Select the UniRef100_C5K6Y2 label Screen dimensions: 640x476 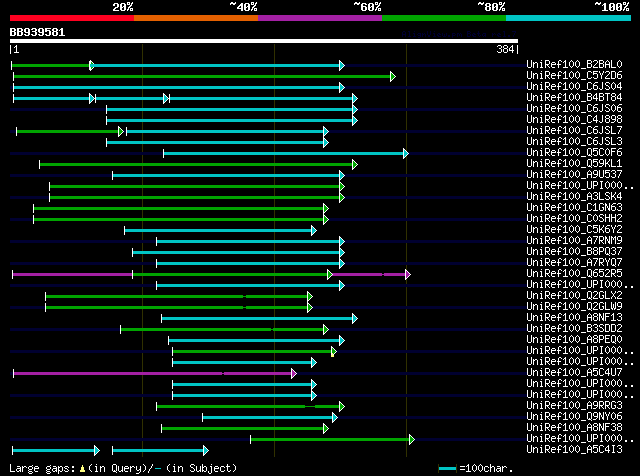[574, 230]
